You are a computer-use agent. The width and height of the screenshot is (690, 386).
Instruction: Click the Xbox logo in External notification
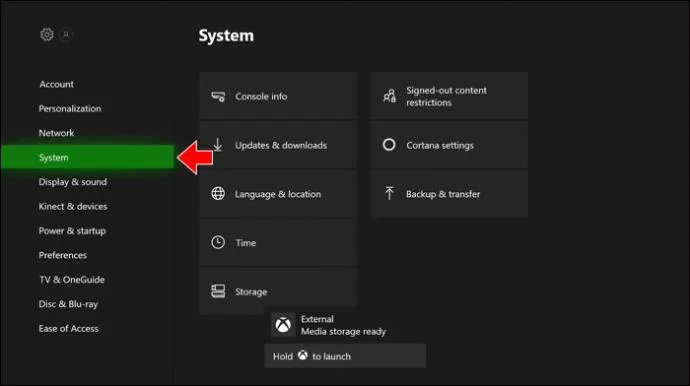click(283, 325)
